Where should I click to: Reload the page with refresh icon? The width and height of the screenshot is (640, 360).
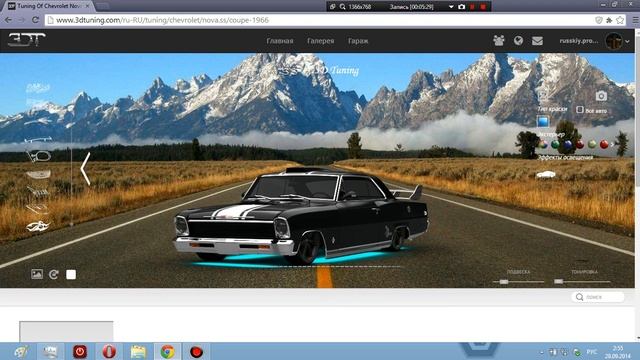click(36, 20)
